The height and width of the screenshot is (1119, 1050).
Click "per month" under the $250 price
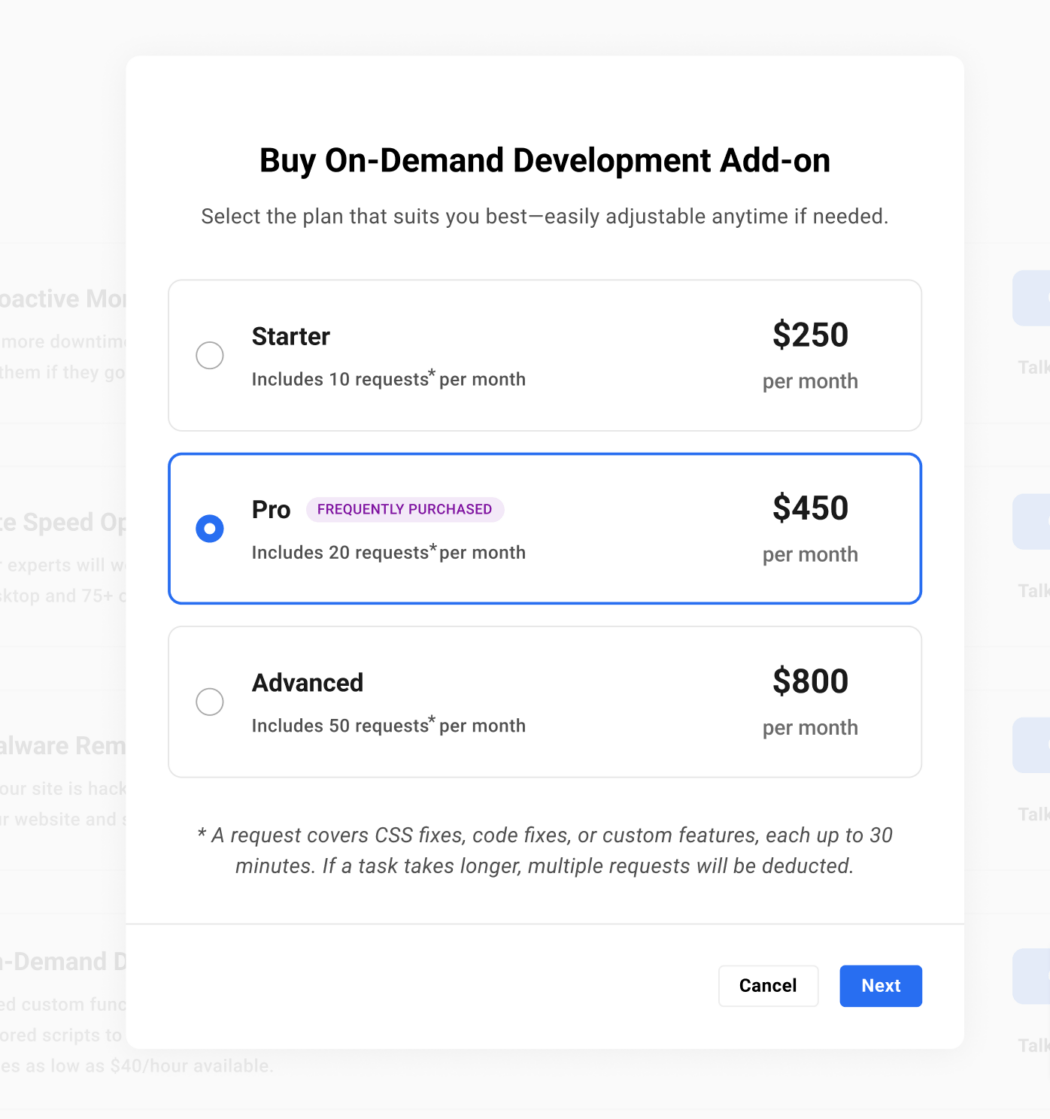[x=810, y=381]
